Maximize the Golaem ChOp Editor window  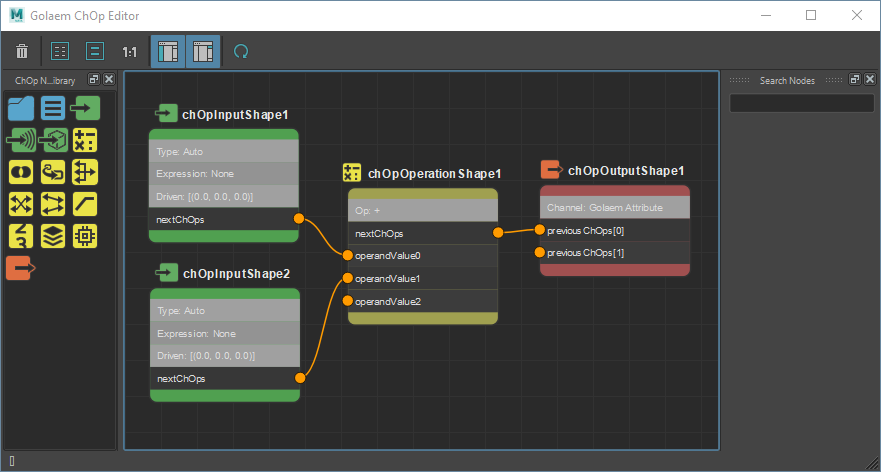[811, 15]
